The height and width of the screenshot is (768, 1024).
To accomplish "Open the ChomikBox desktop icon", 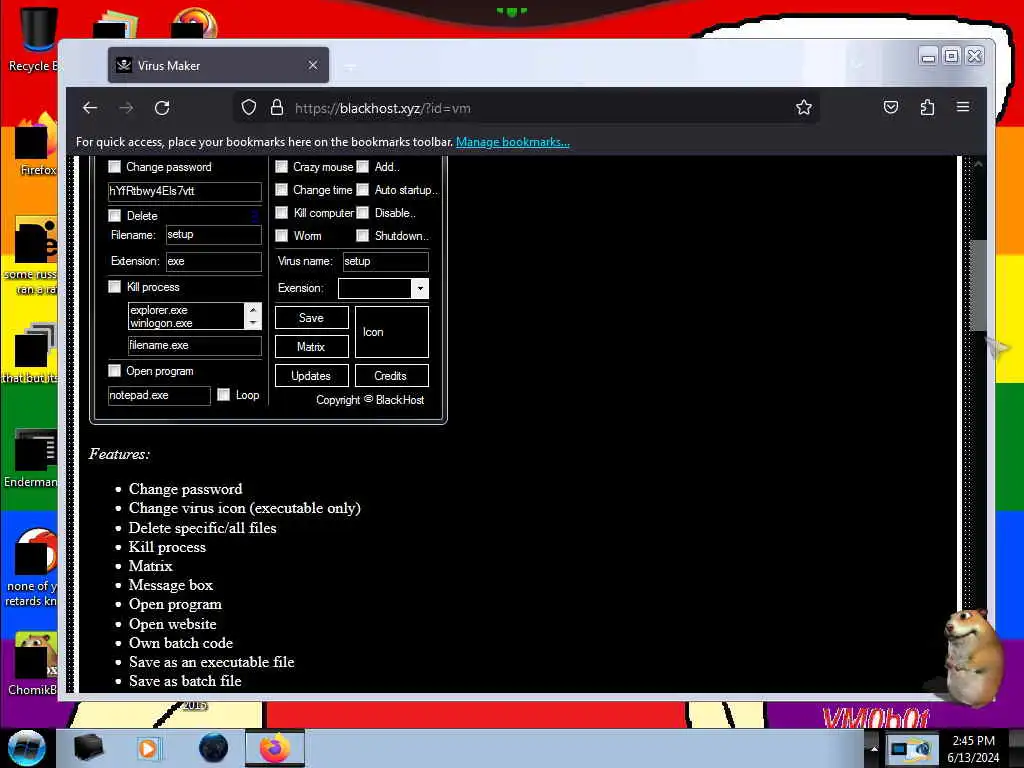I will click(x=33, y=663).
